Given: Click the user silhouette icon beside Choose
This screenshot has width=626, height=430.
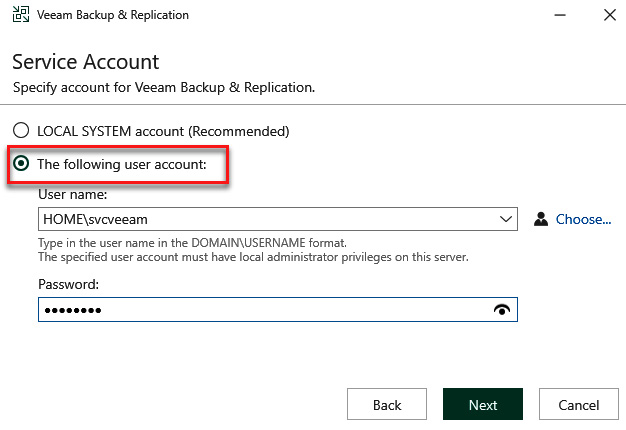Looking at the screenshot, I should [541, 219].
